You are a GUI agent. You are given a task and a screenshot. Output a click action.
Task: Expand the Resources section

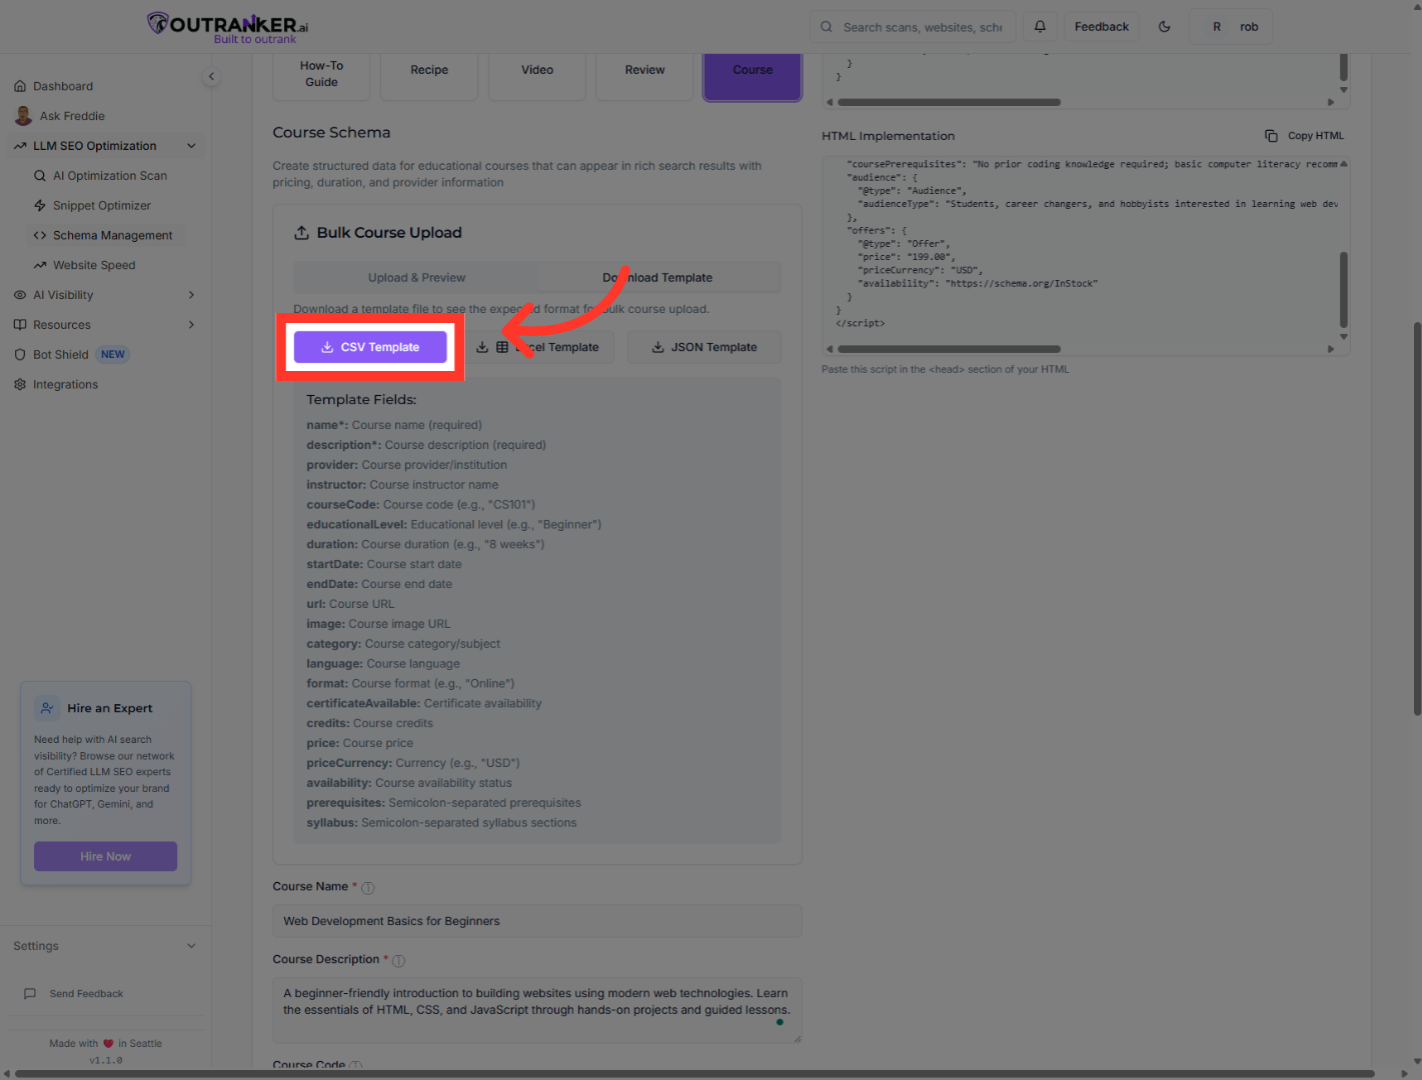pos(191,324)
